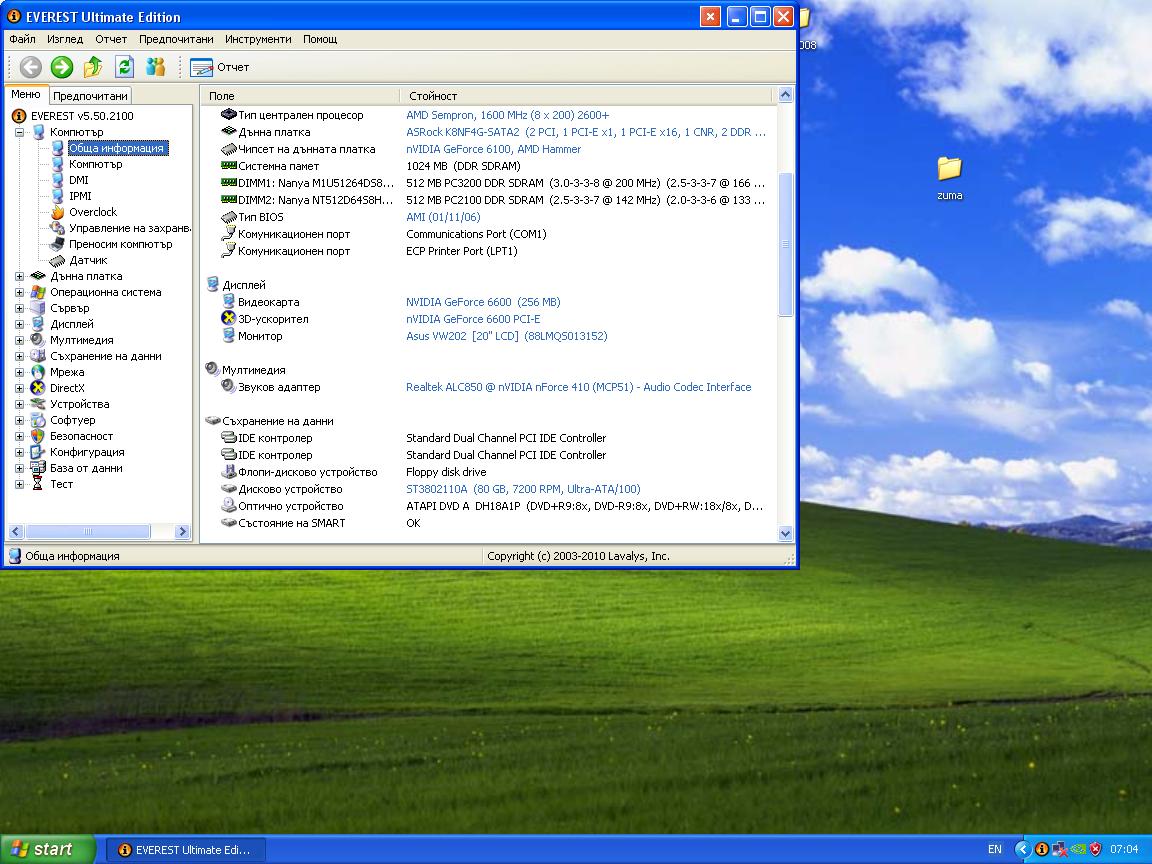This screenshot has height=864, width=1152.
Task: Select Датчик sensor in the tree
Action: point(88,260)
